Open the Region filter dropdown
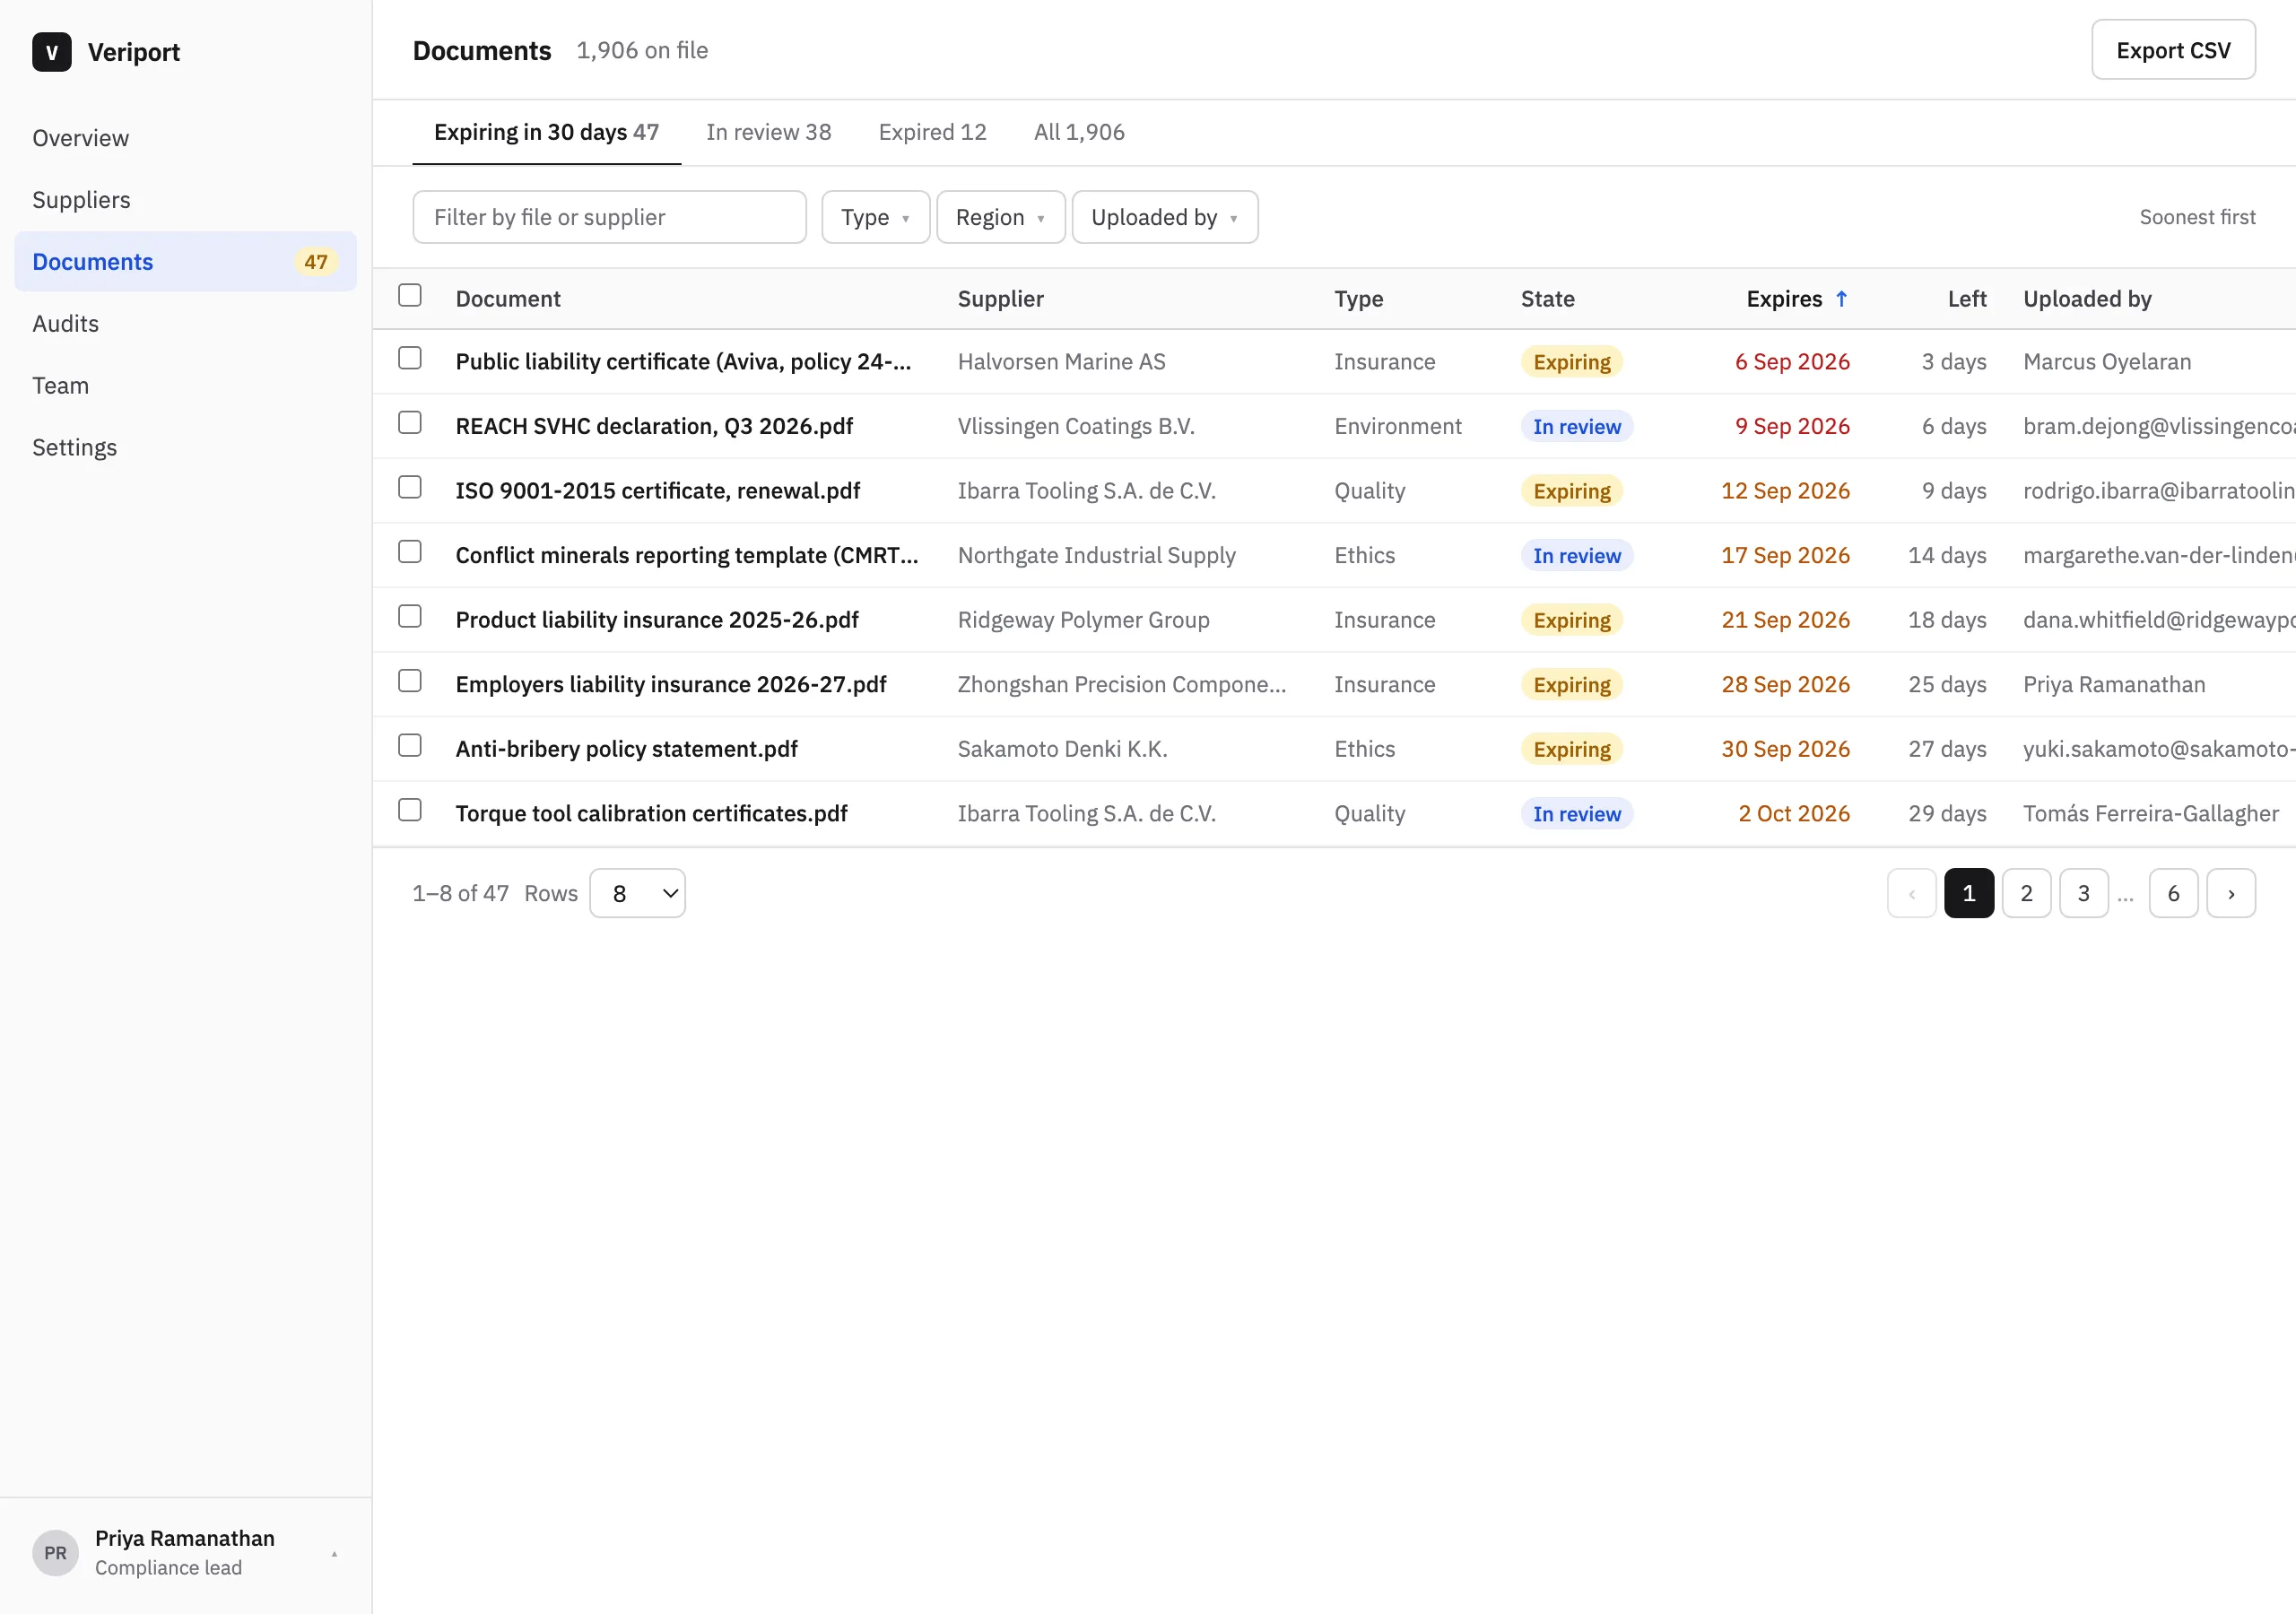2296x1614 pixels. 1000,217
